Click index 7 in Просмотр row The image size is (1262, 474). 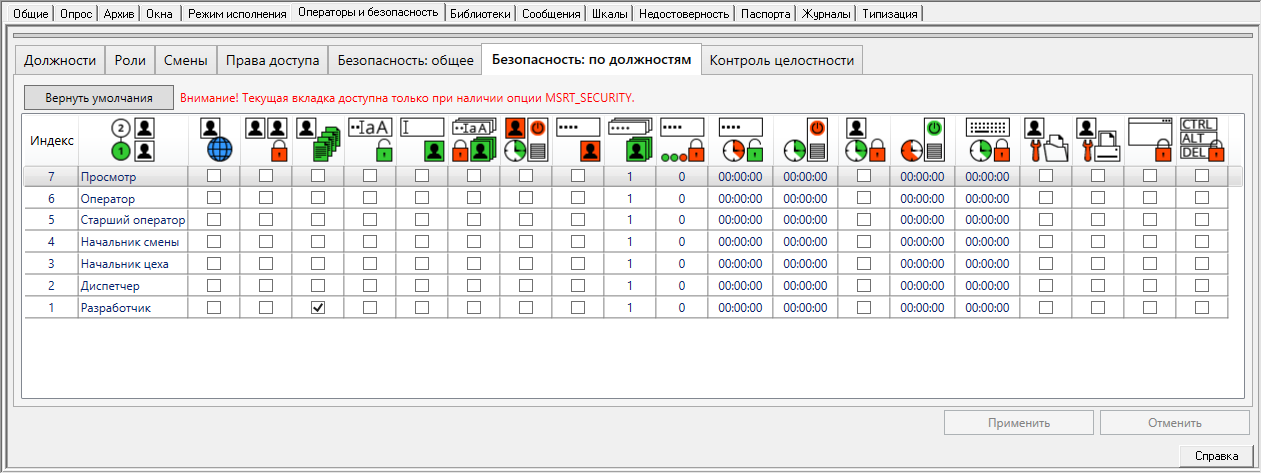coord(51,177)
